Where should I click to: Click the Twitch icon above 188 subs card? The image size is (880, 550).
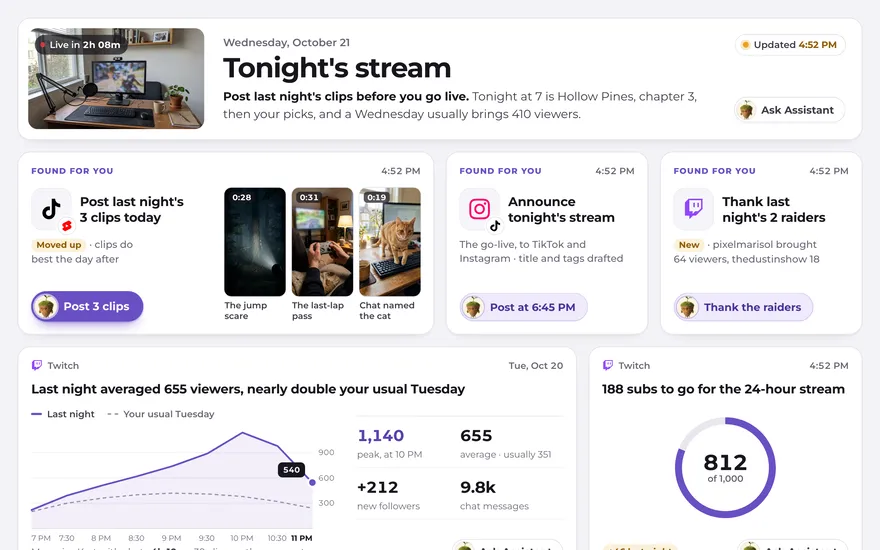point(608,365)
